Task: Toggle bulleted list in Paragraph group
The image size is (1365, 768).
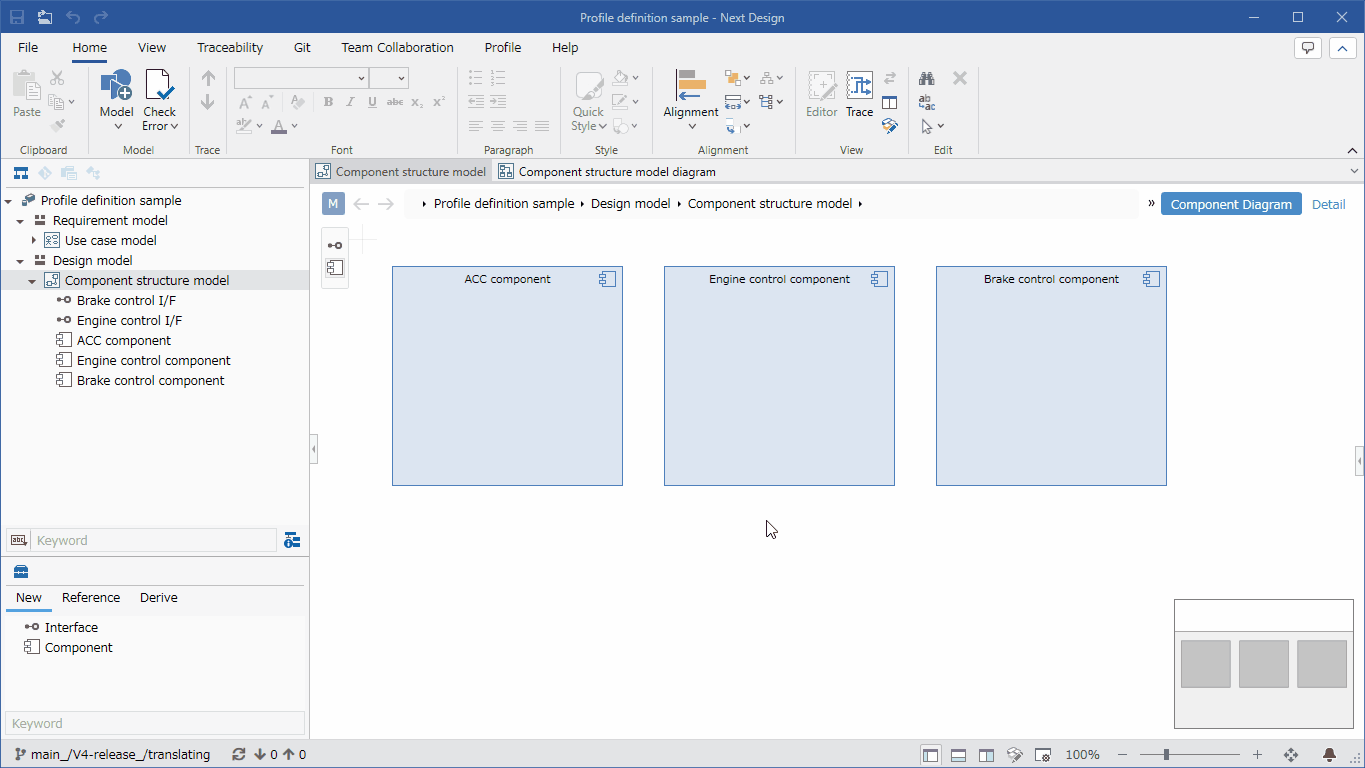Action: [x=476, y=78]
